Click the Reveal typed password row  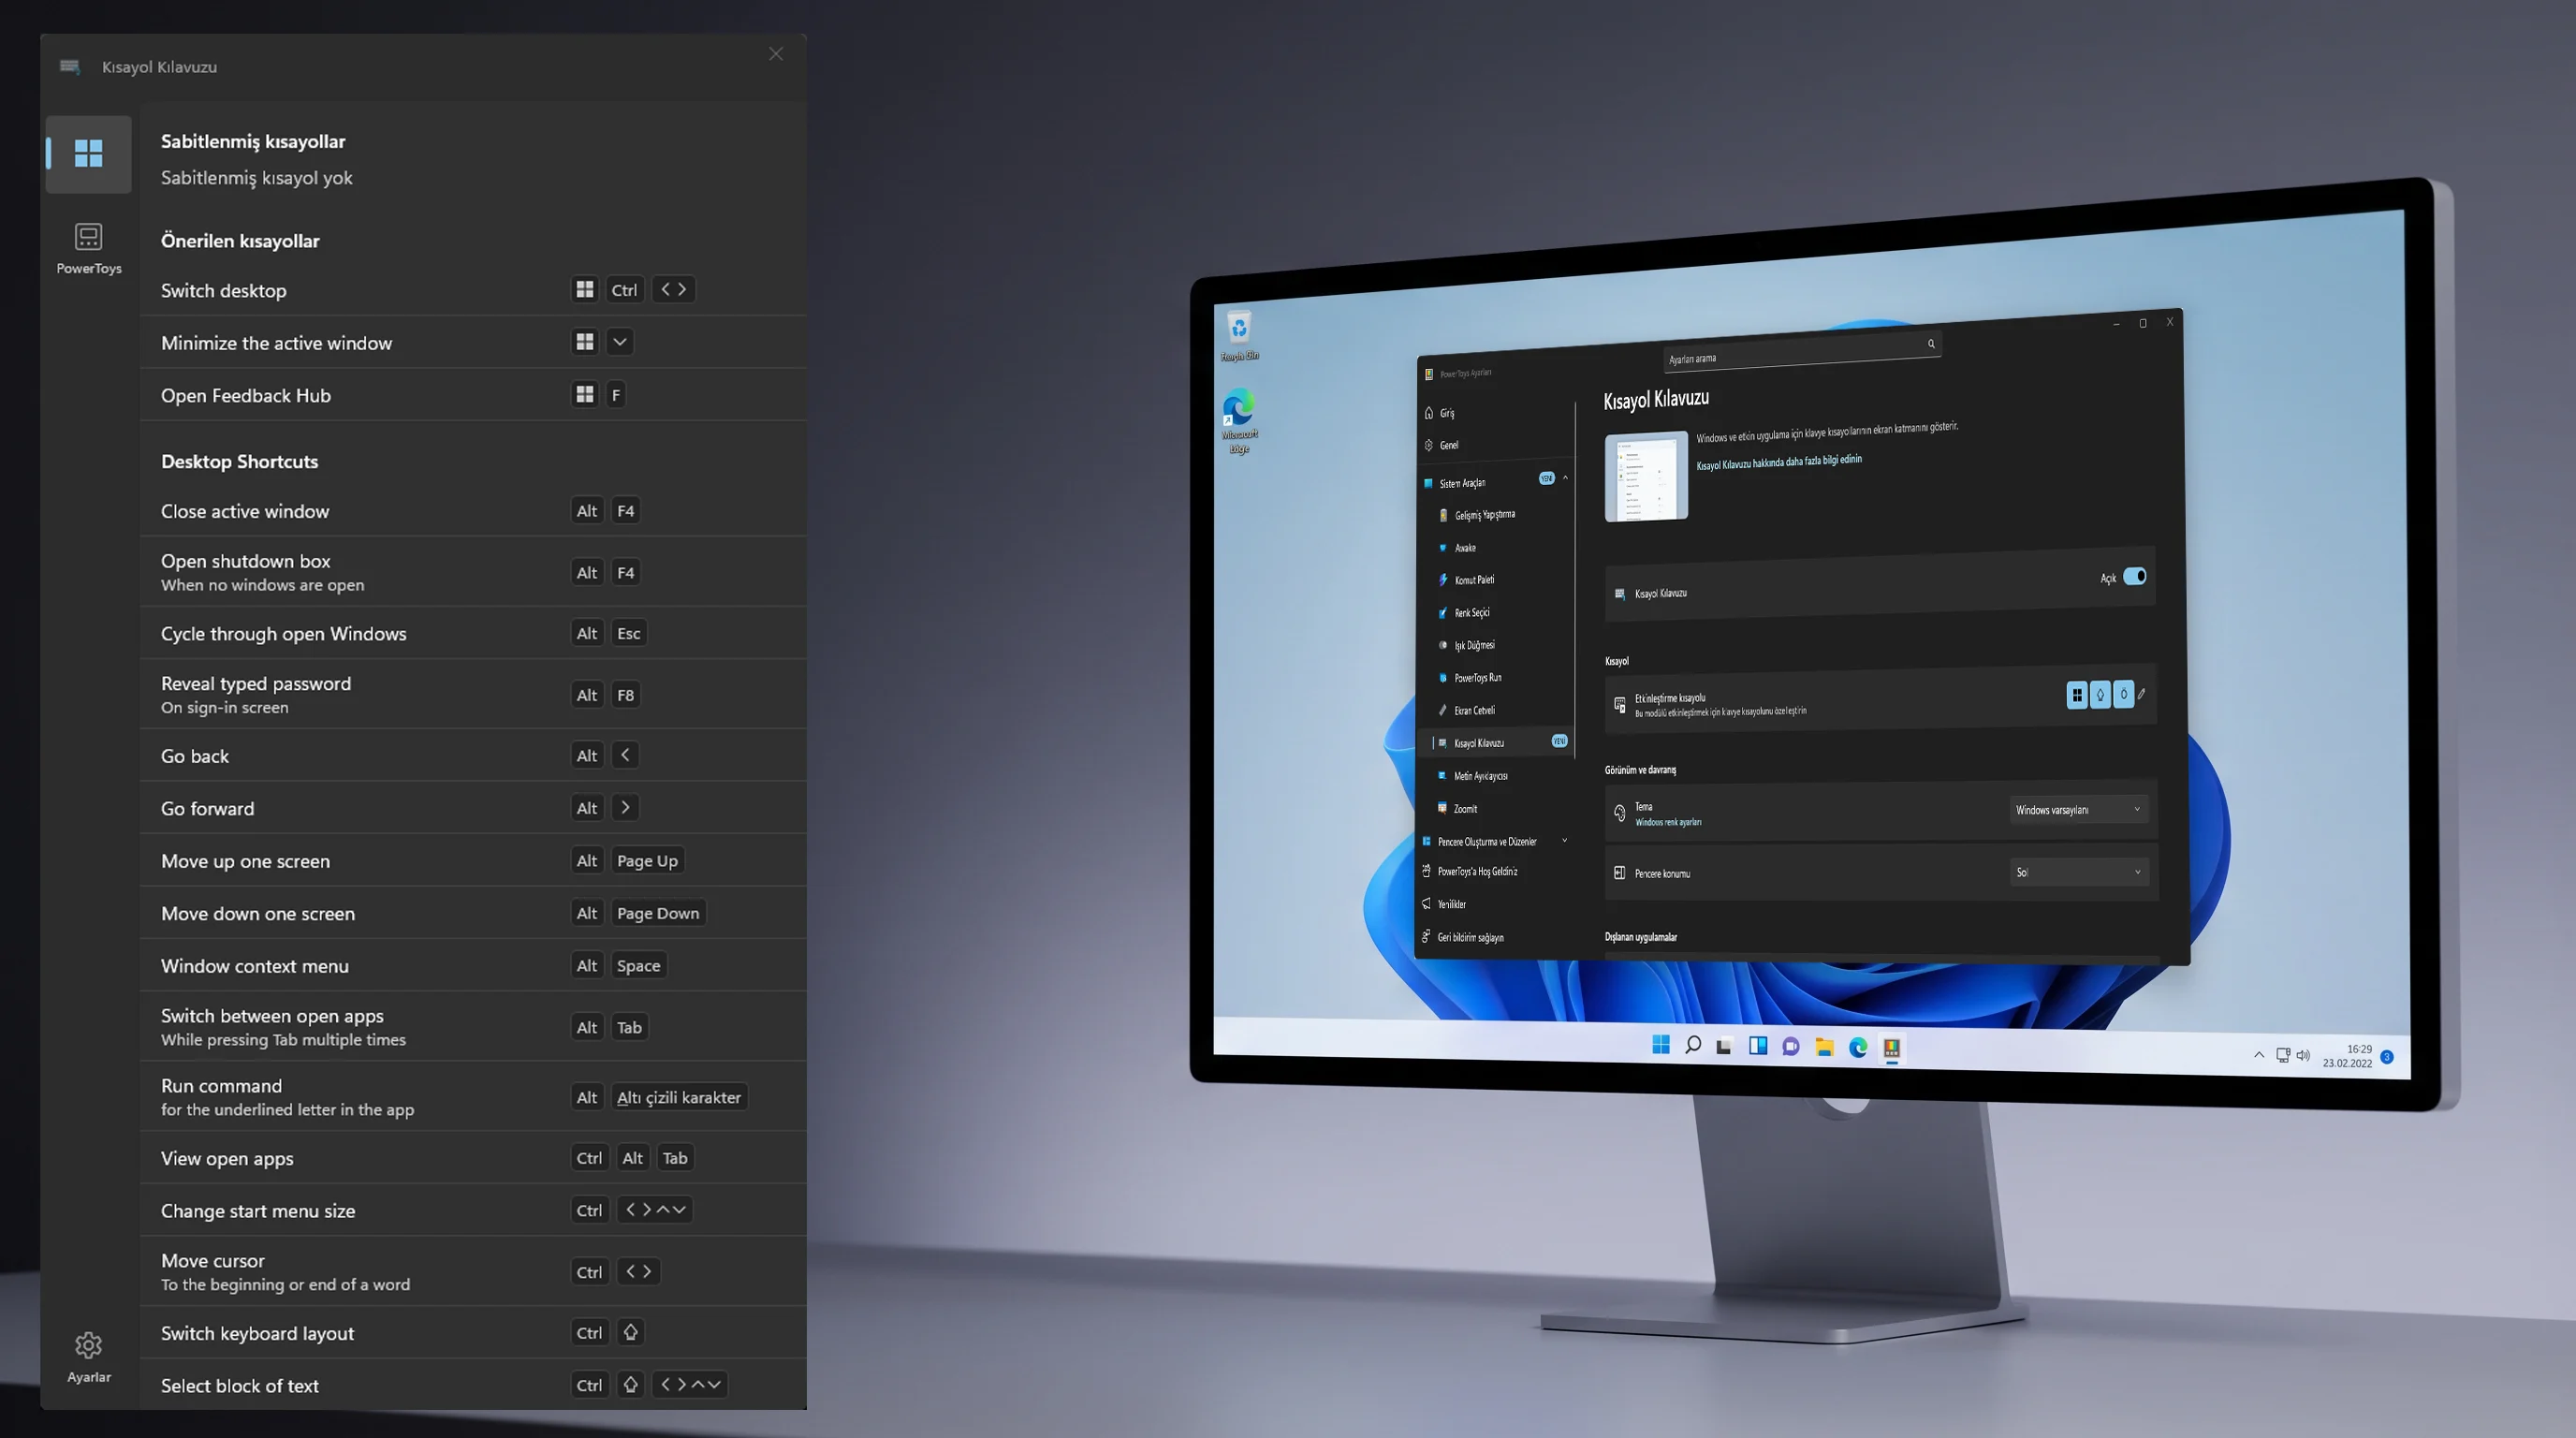point(473,694)
